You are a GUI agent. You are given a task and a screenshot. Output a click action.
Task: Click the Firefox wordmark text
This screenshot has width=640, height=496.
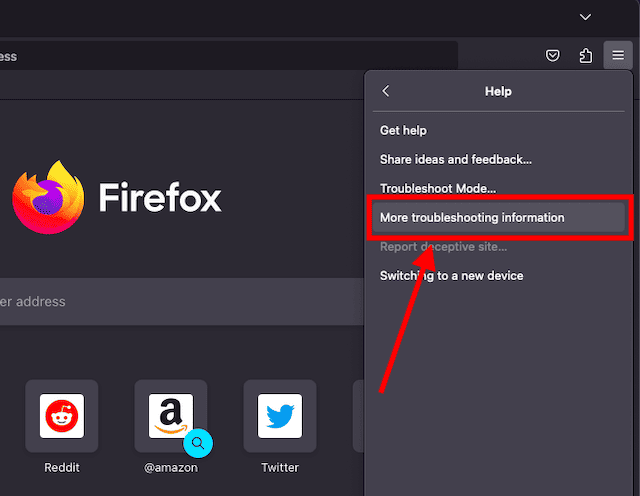coord(160,198)
